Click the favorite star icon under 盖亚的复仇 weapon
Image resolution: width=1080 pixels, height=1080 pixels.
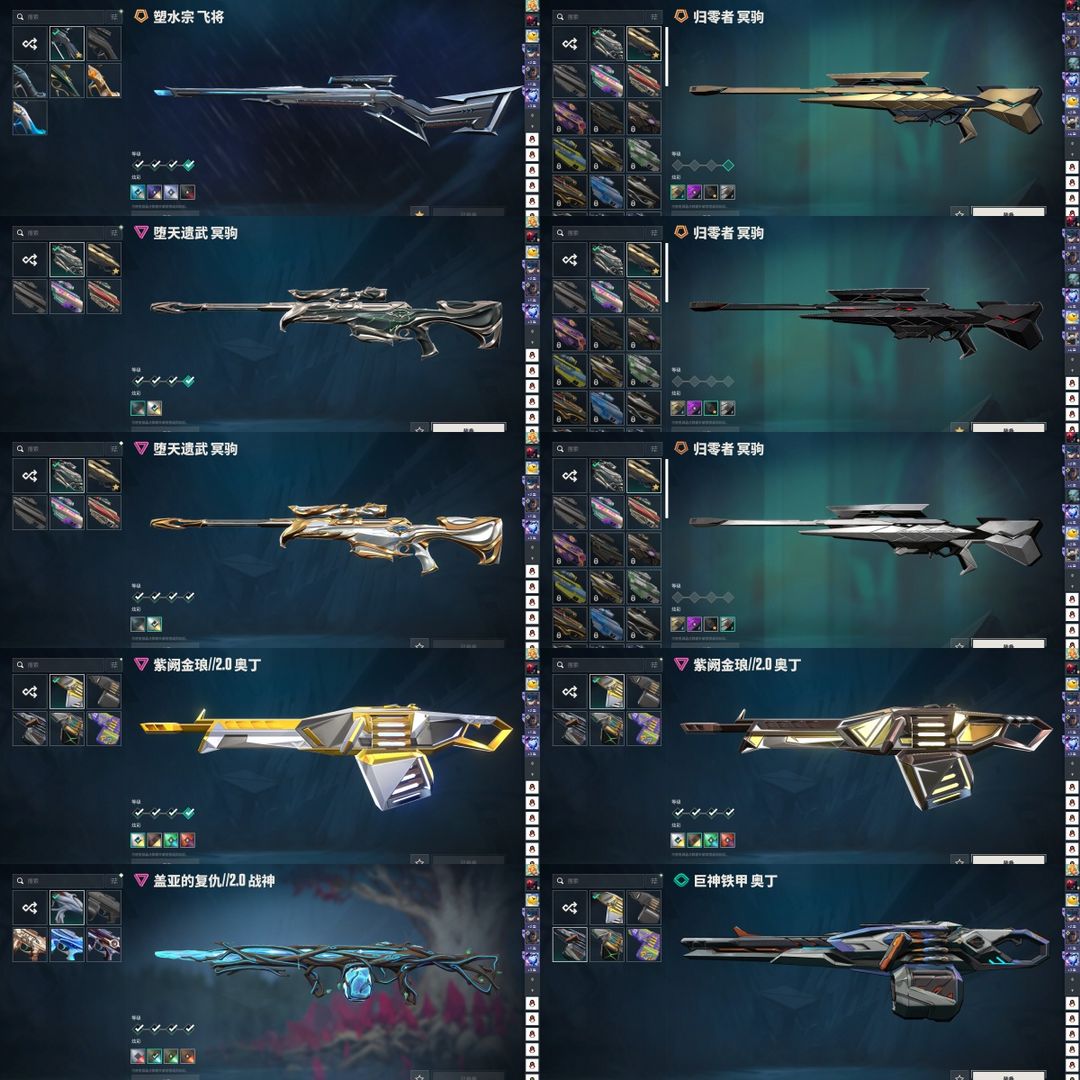(419, 1075)
